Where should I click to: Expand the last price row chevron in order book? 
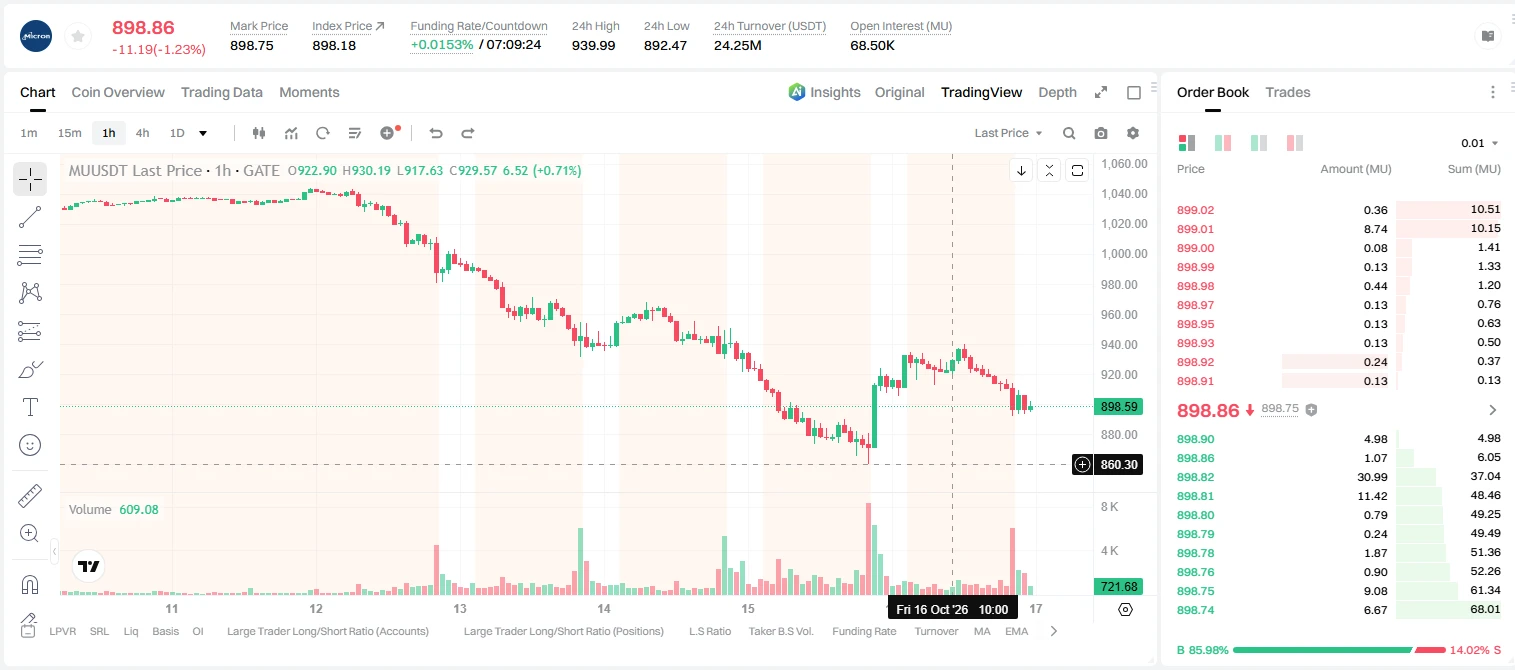(1493, 410)
